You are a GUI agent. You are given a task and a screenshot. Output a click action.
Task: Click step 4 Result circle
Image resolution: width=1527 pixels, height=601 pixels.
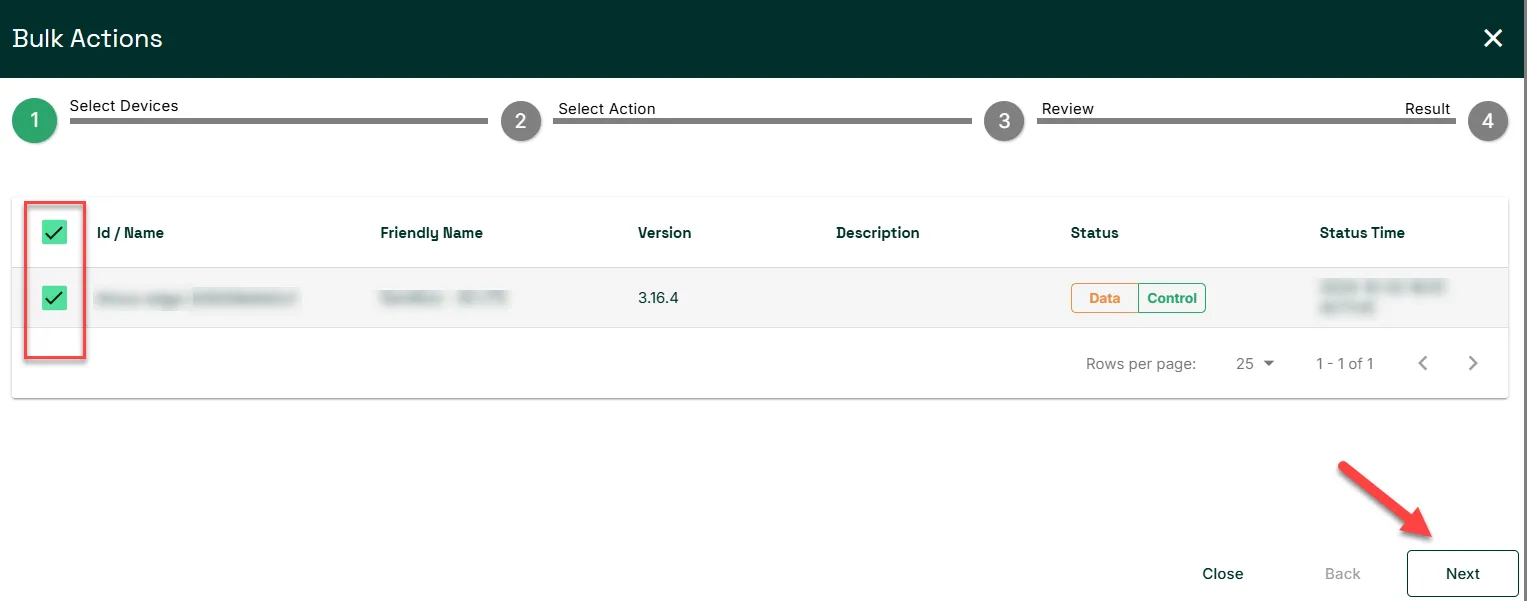[x=1488, y=121]
